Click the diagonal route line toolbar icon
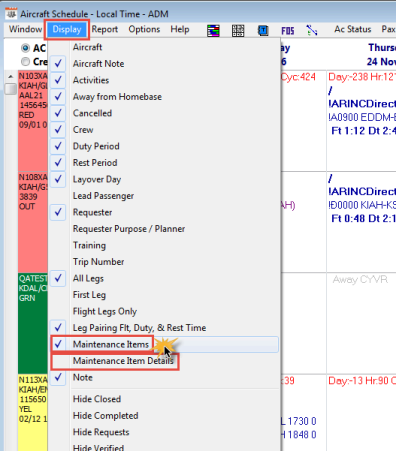The height and width of the screenshot is (451, 396). (312, 30)
